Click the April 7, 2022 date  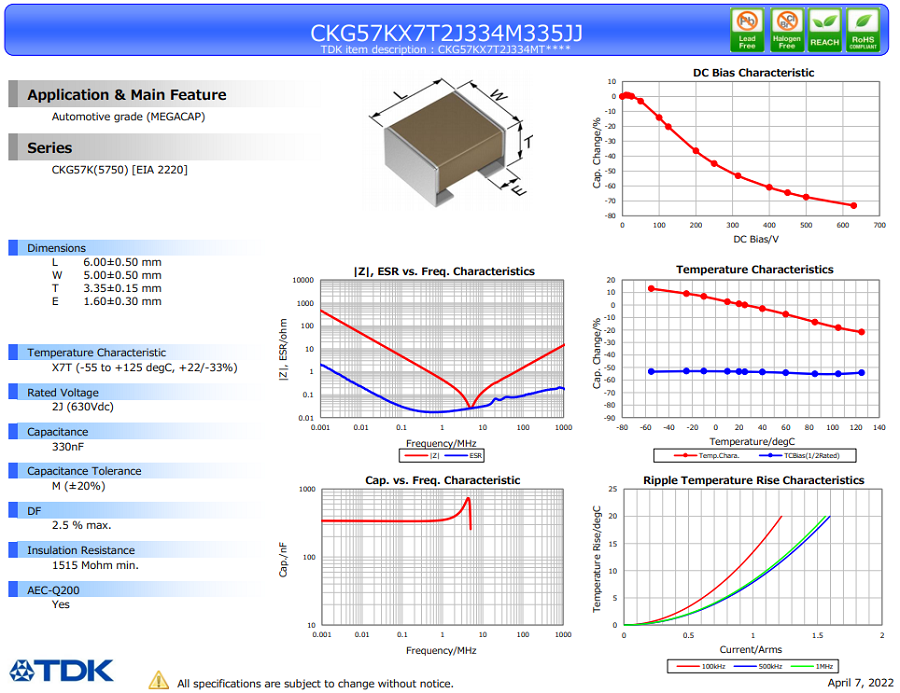pyautogui.click(x=860, y=683)
